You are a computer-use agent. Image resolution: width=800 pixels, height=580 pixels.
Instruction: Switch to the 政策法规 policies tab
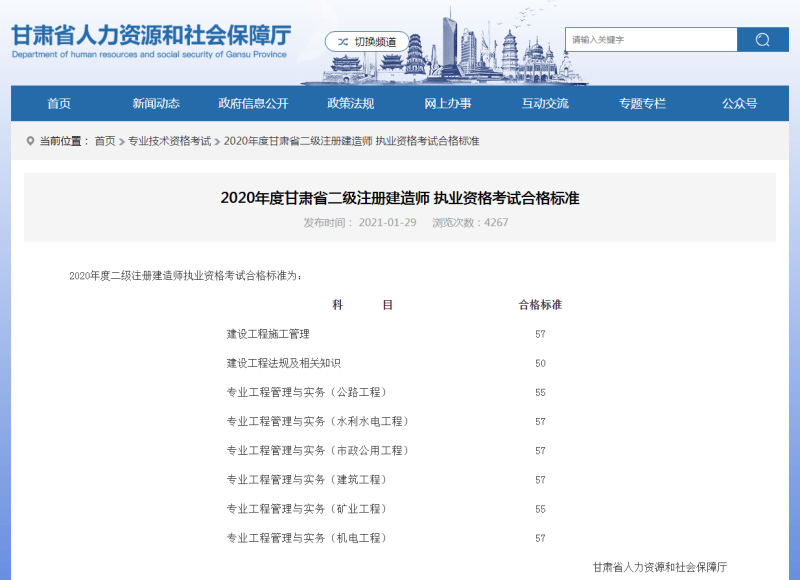click(349, 103)
